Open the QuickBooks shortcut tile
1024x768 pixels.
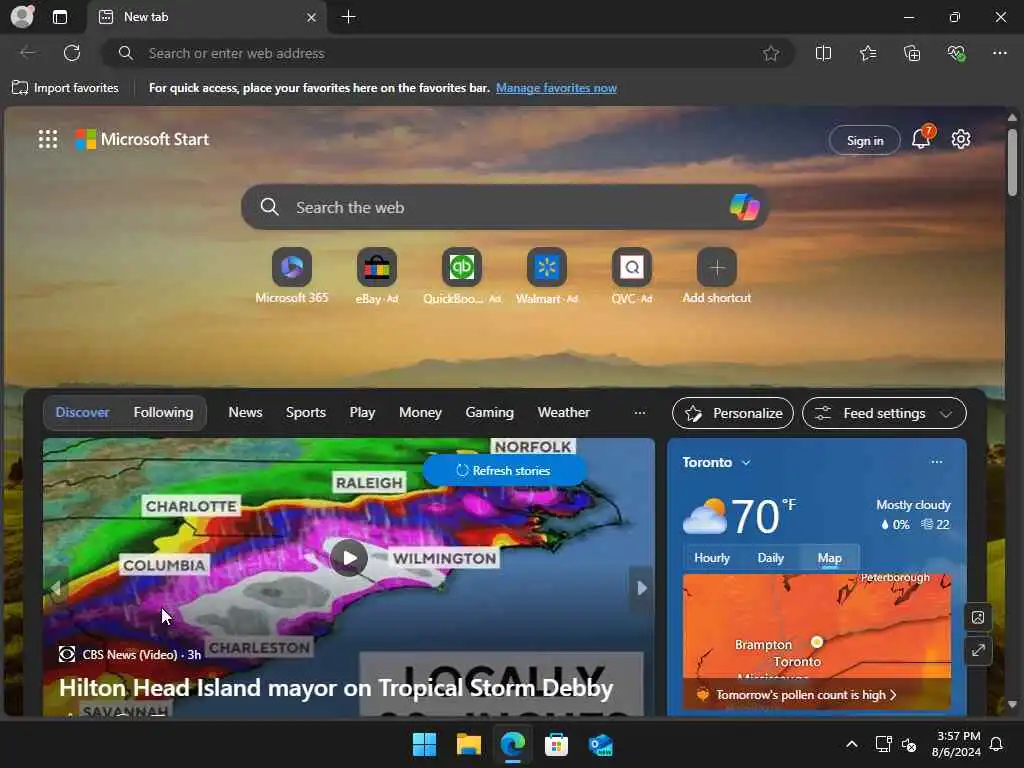462,276
